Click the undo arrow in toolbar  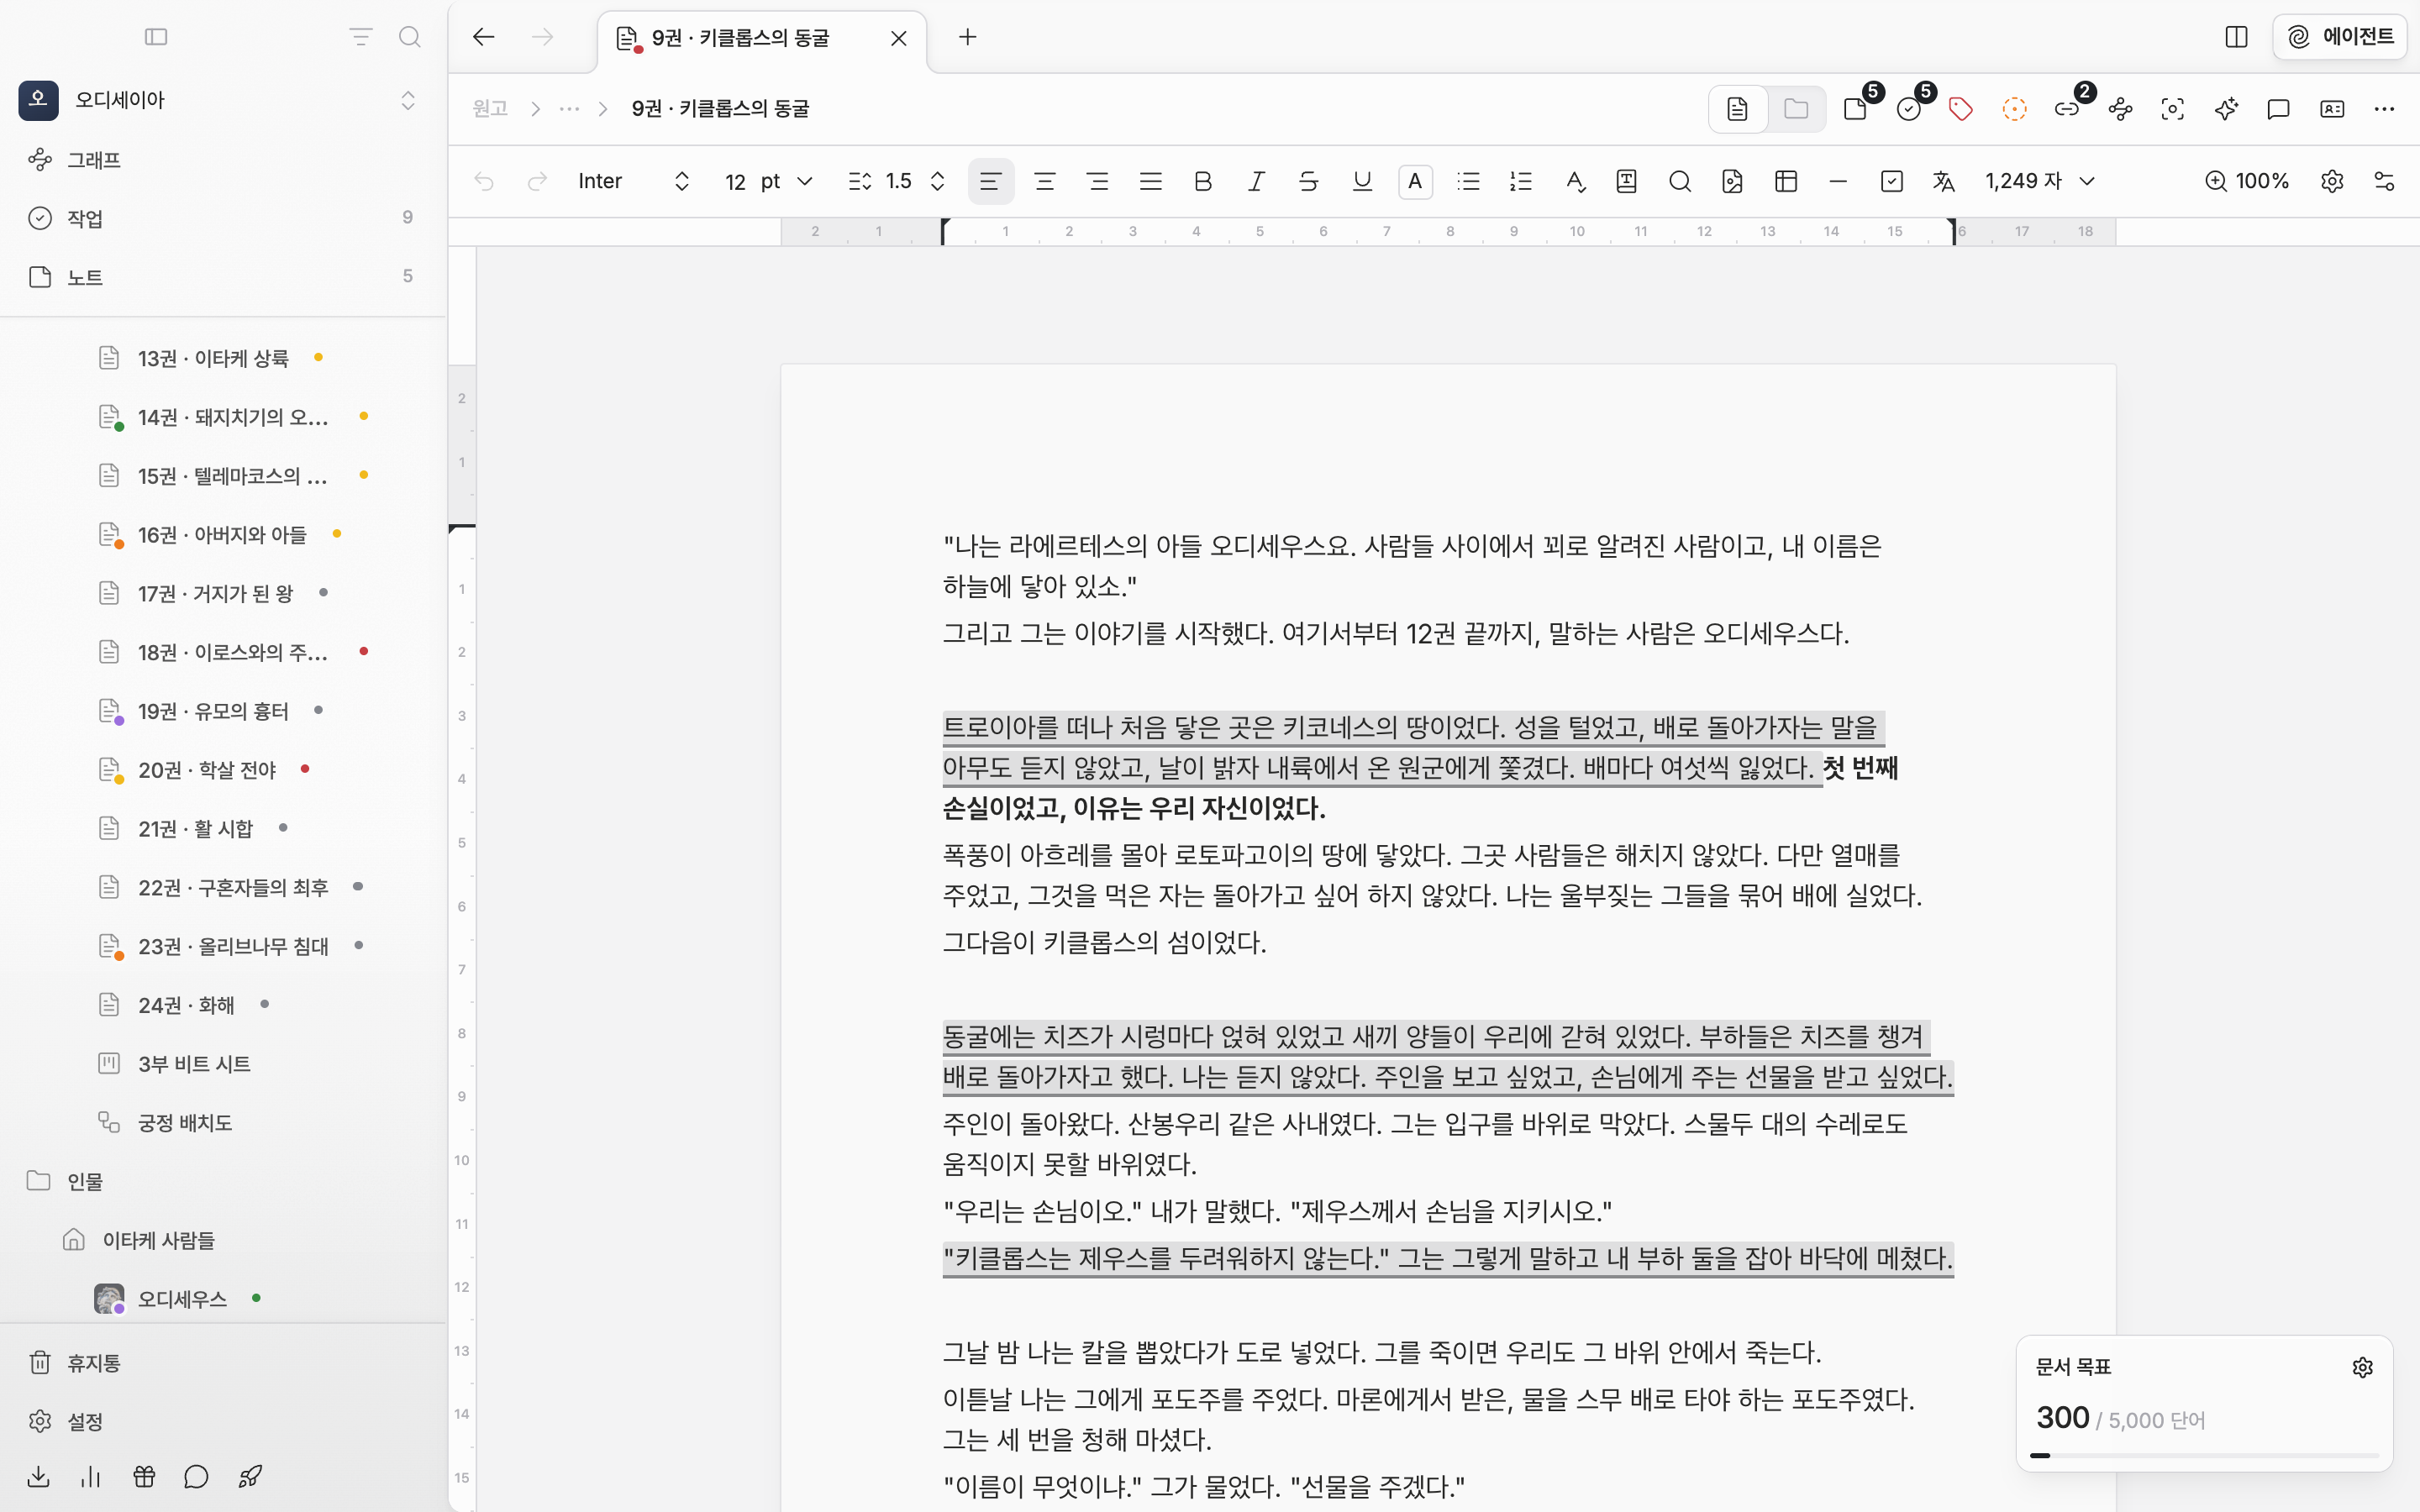(x=484, y=181)
